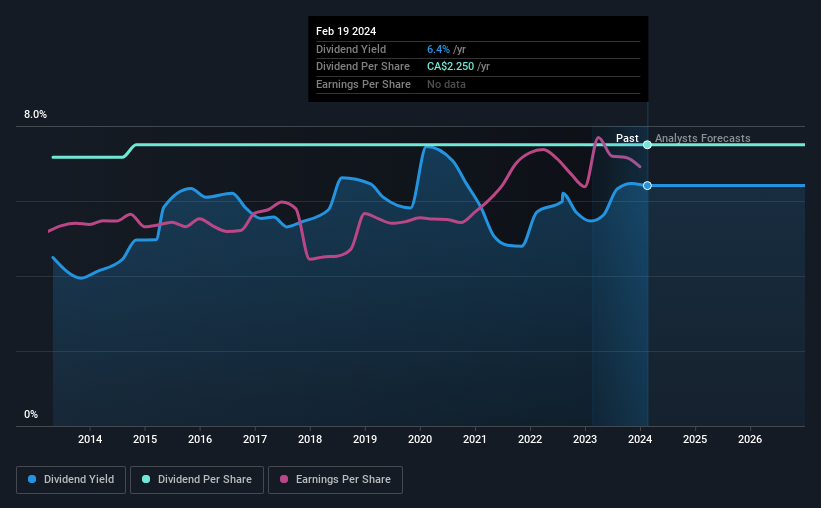Click the pink Earnings Per Share legend dot
Image resolution: width=821 pixels, height=508 pixels.
coord(284,479)
